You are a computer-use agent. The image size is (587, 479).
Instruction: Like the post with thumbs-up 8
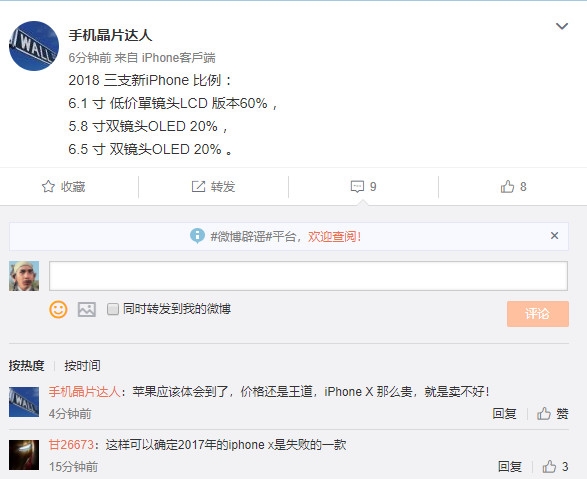tap(507, 186)
